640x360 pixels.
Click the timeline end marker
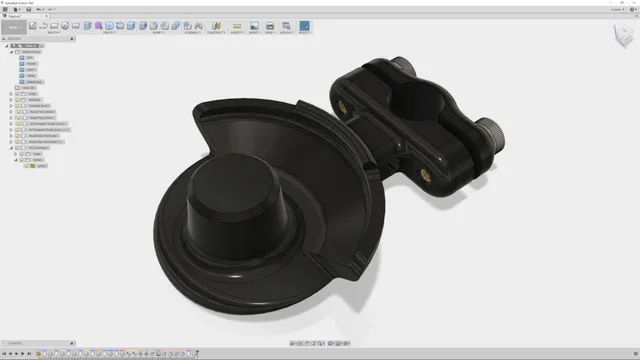(197, 353)
